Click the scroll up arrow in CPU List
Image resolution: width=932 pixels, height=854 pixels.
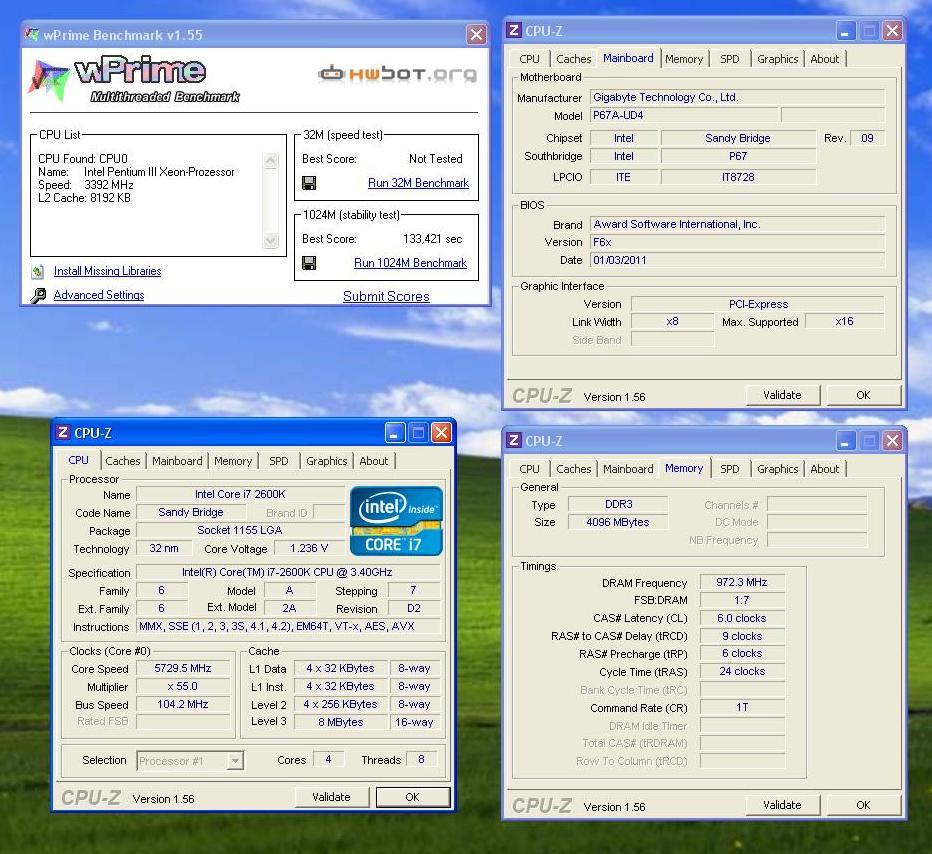pos(270,160)
